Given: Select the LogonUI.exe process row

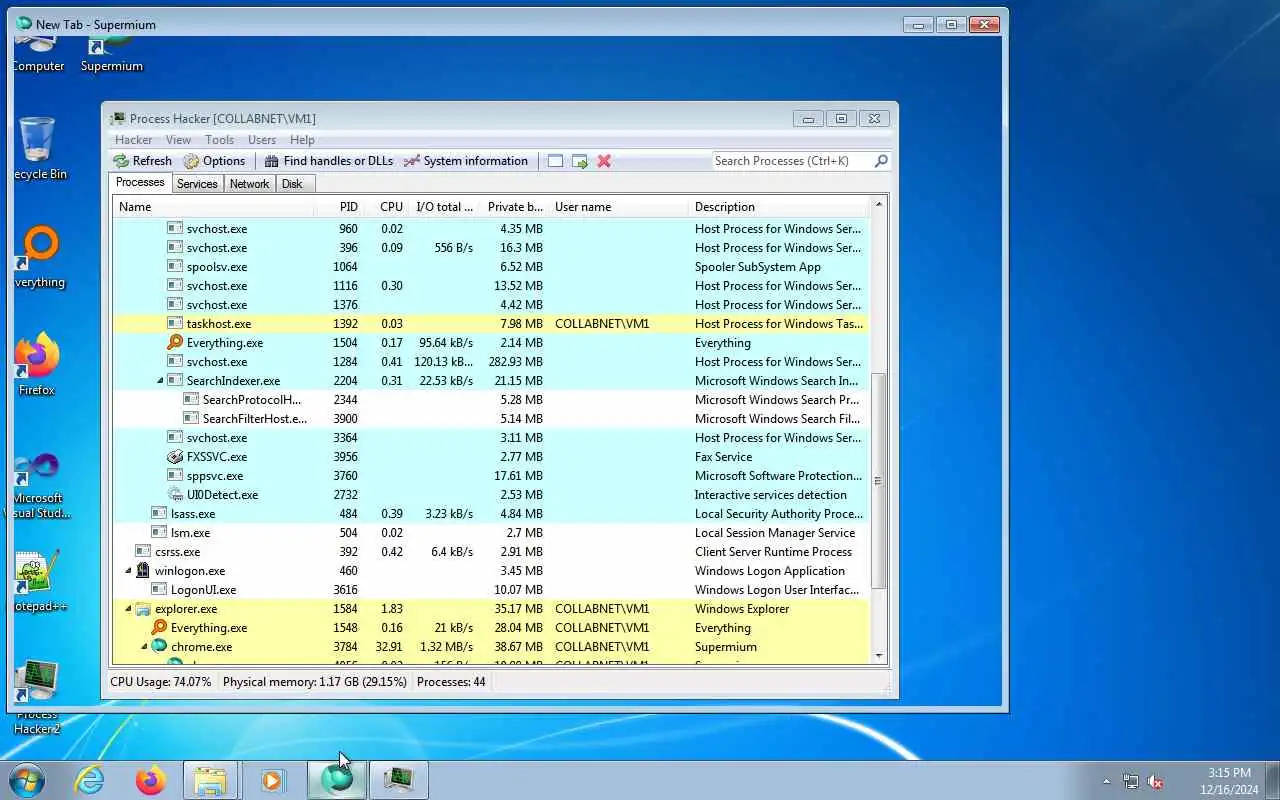Looking at the screenshot, I should [x=491, y=590].
